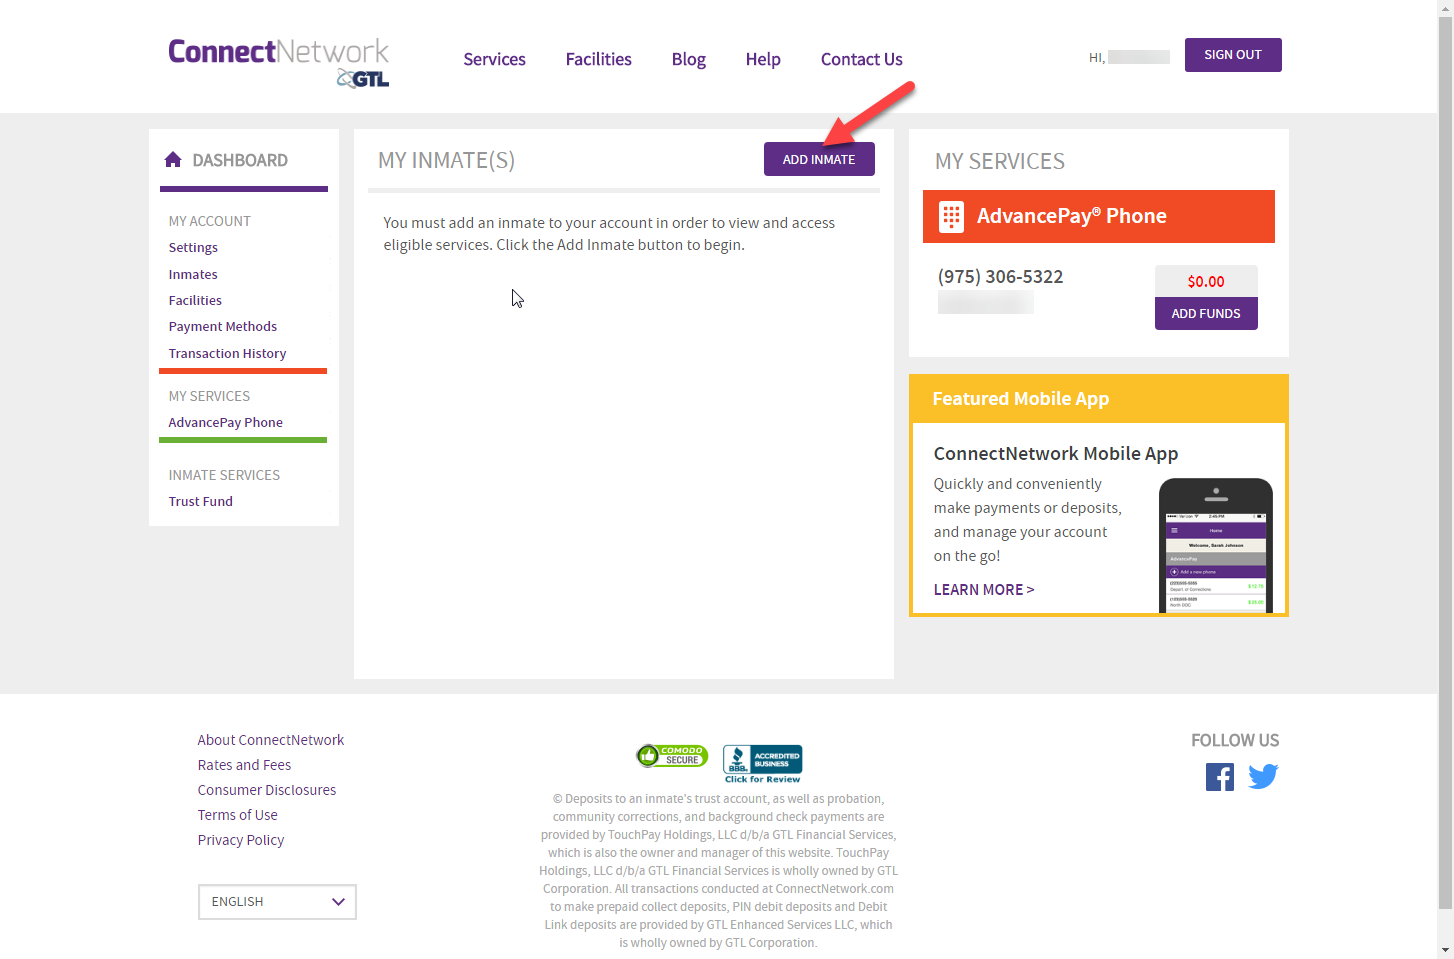The image size is (1454, 959).
Task: Go to the Blog page
Action: (x=688, y=59)
